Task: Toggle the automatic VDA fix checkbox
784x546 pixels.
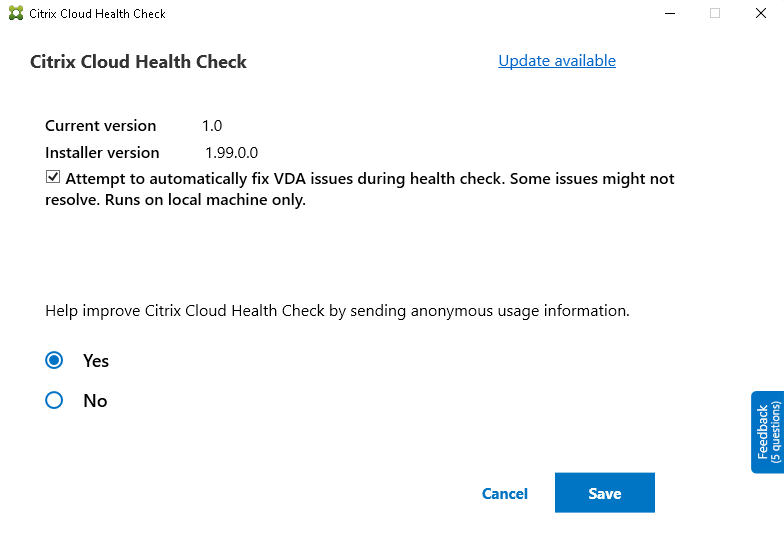Action: tap(53, 178)
